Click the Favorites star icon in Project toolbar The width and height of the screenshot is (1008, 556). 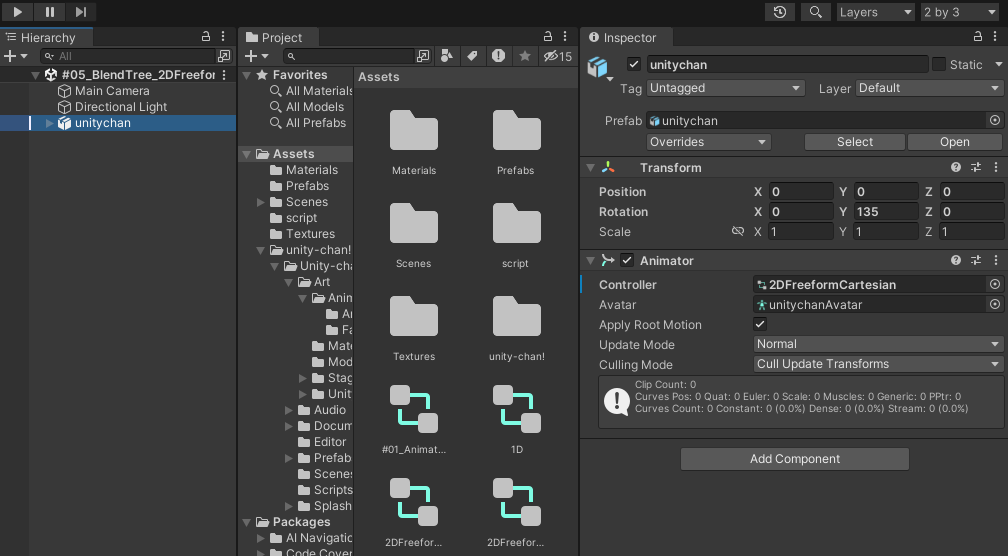(x=525, y=56)
